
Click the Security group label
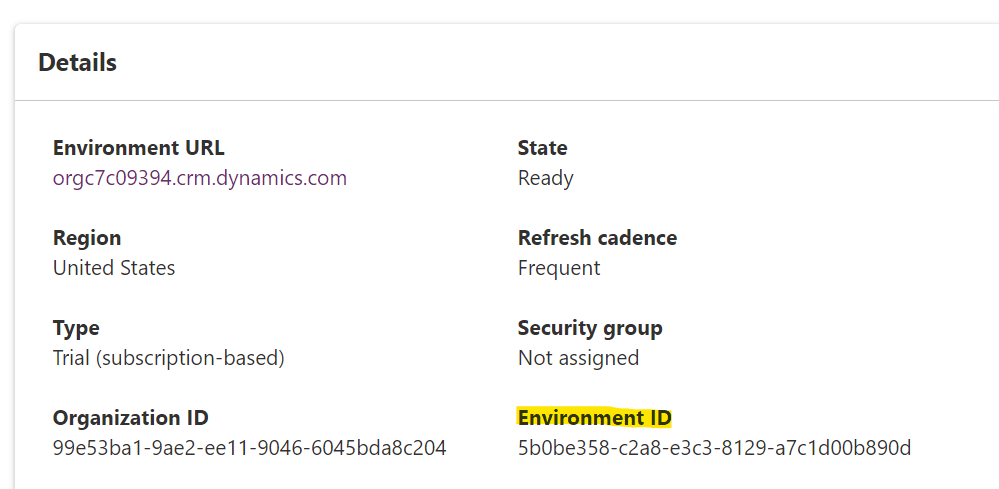[590, 329]
